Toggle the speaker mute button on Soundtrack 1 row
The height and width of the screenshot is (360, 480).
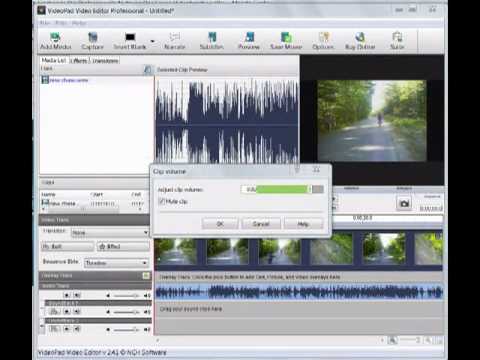[77, 312]
